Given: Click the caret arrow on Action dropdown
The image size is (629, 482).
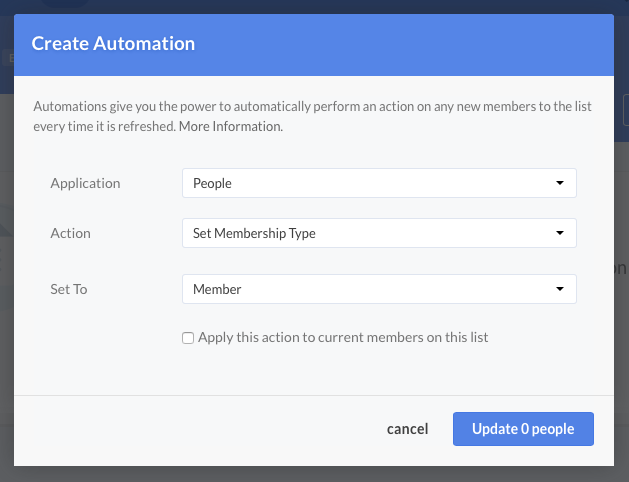Looking at the screenshot, I should click(x=558, y=234).
